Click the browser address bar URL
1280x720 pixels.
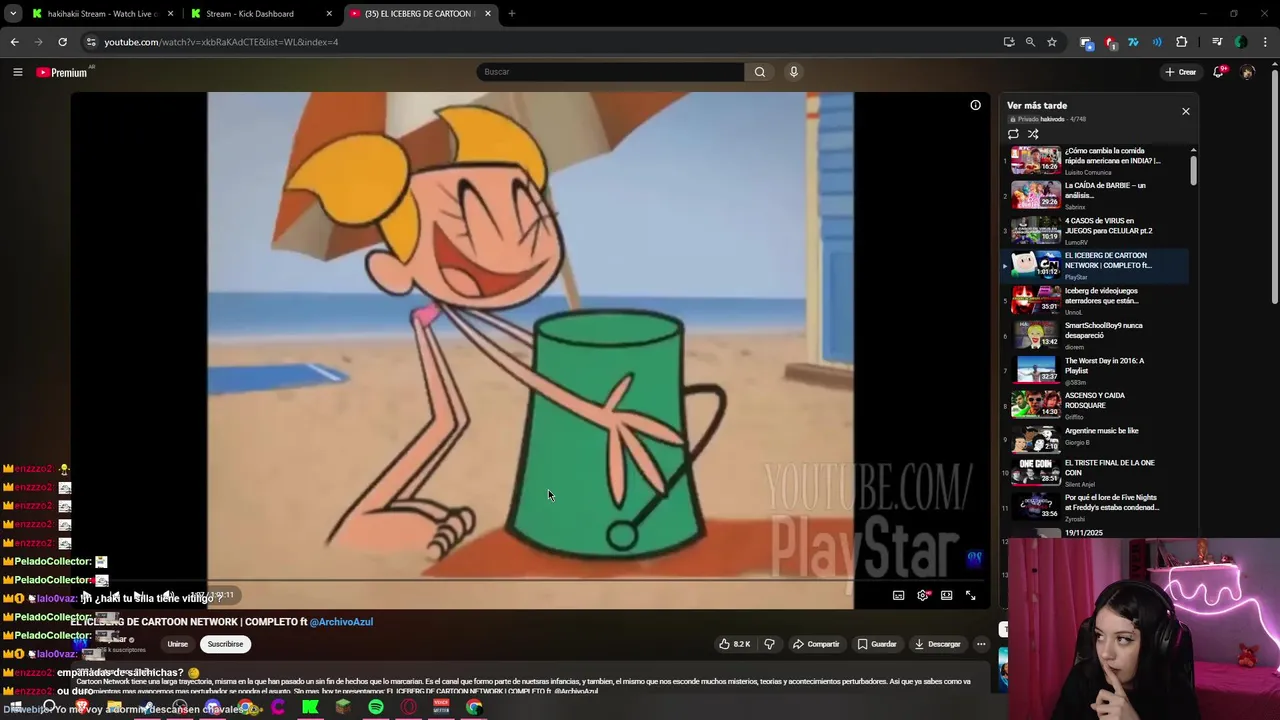tap(221, 42)
